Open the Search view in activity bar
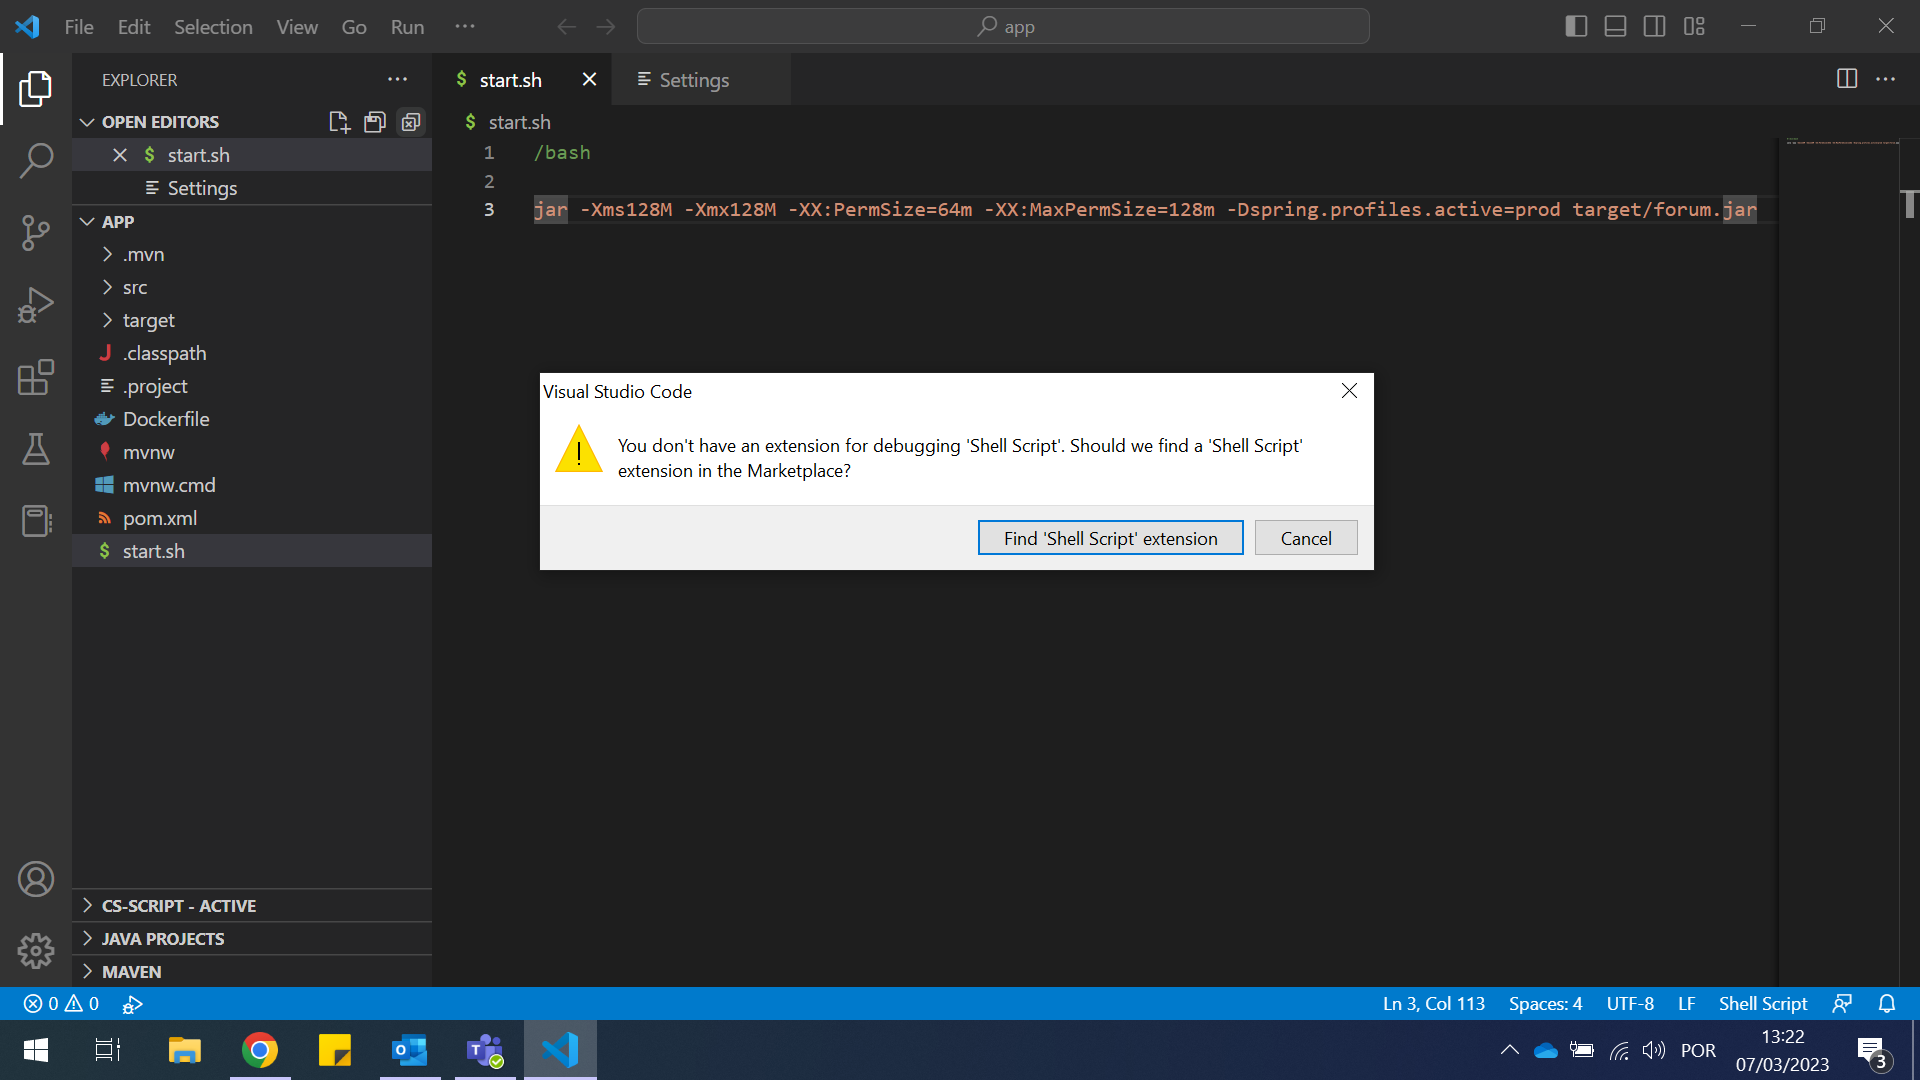Image resolution: width=1920 pixels, height=1080 pixels. pos(36,160)
